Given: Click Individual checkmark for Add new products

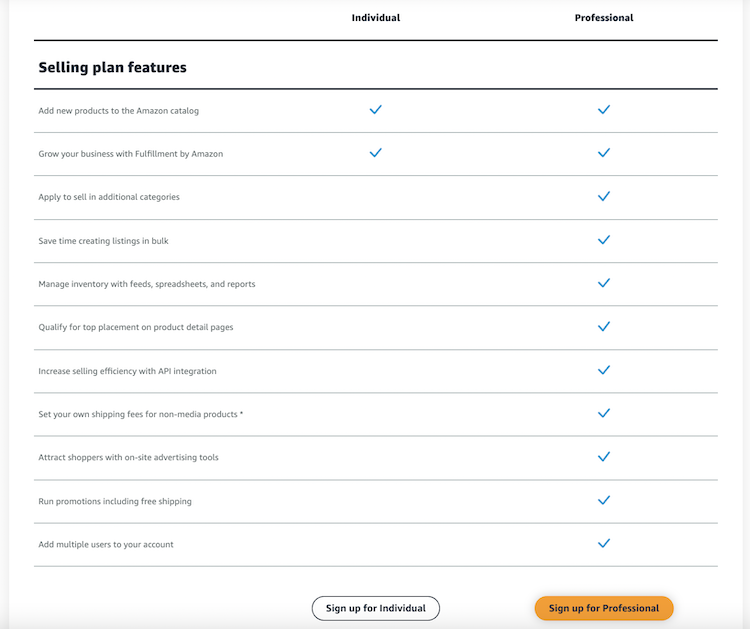Looking at the screenshot, I should (375, 110).
